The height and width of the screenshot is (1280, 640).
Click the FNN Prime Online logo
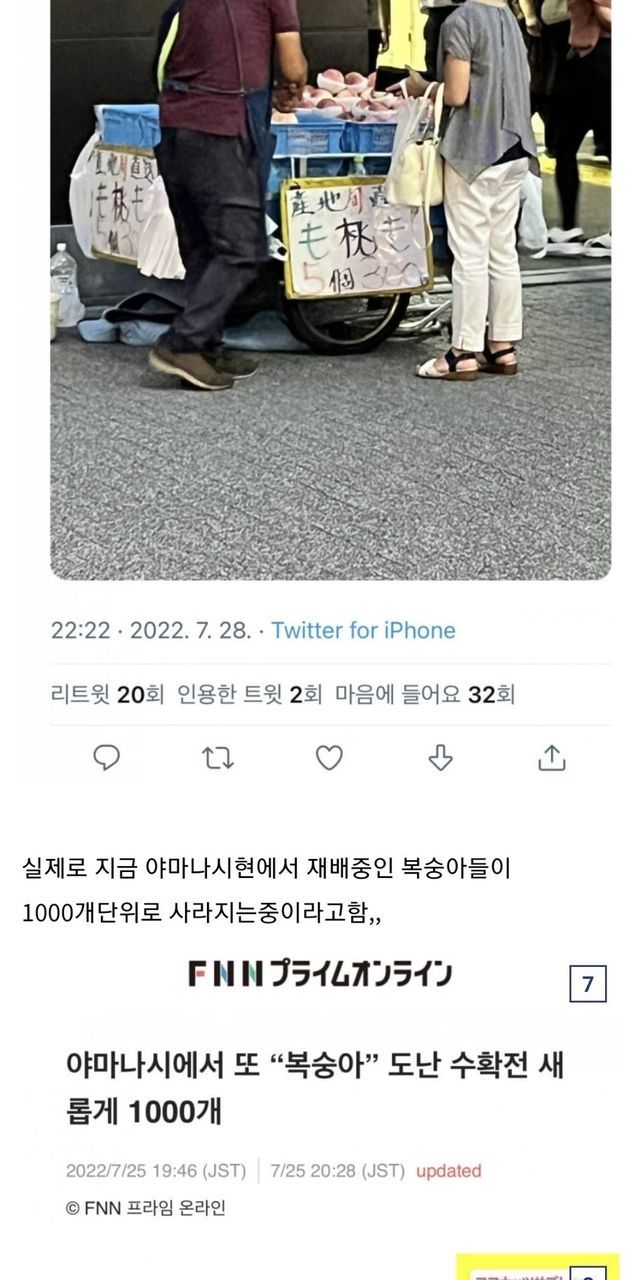coord(319,973)
